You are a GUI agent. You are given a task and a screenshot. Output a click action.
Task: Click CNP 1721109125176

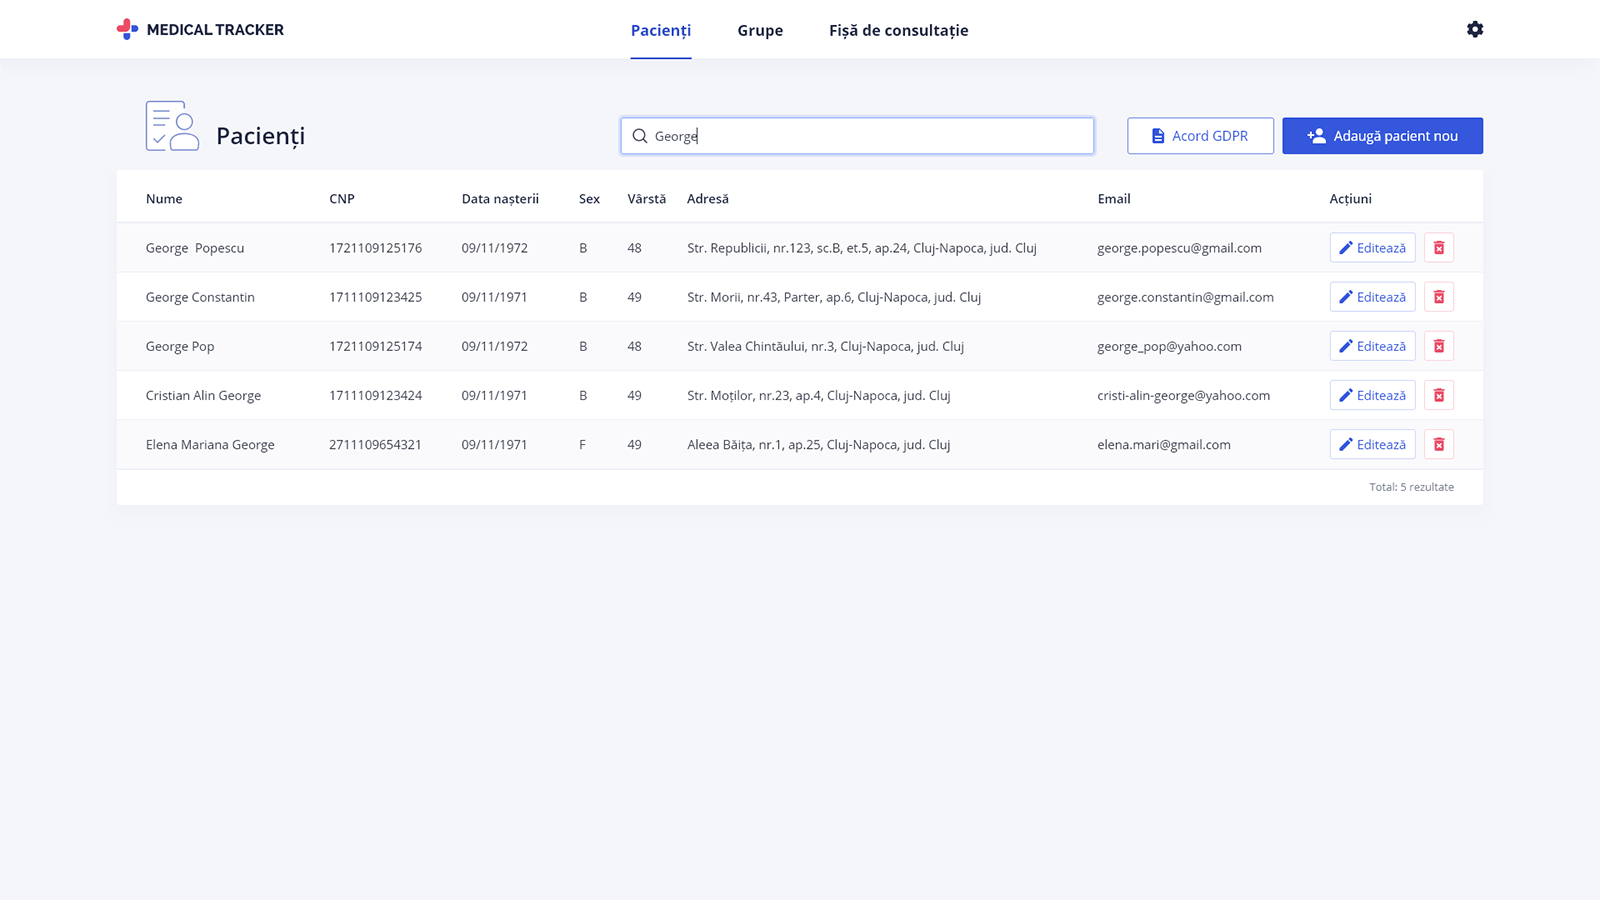click(x=375, y=248)
